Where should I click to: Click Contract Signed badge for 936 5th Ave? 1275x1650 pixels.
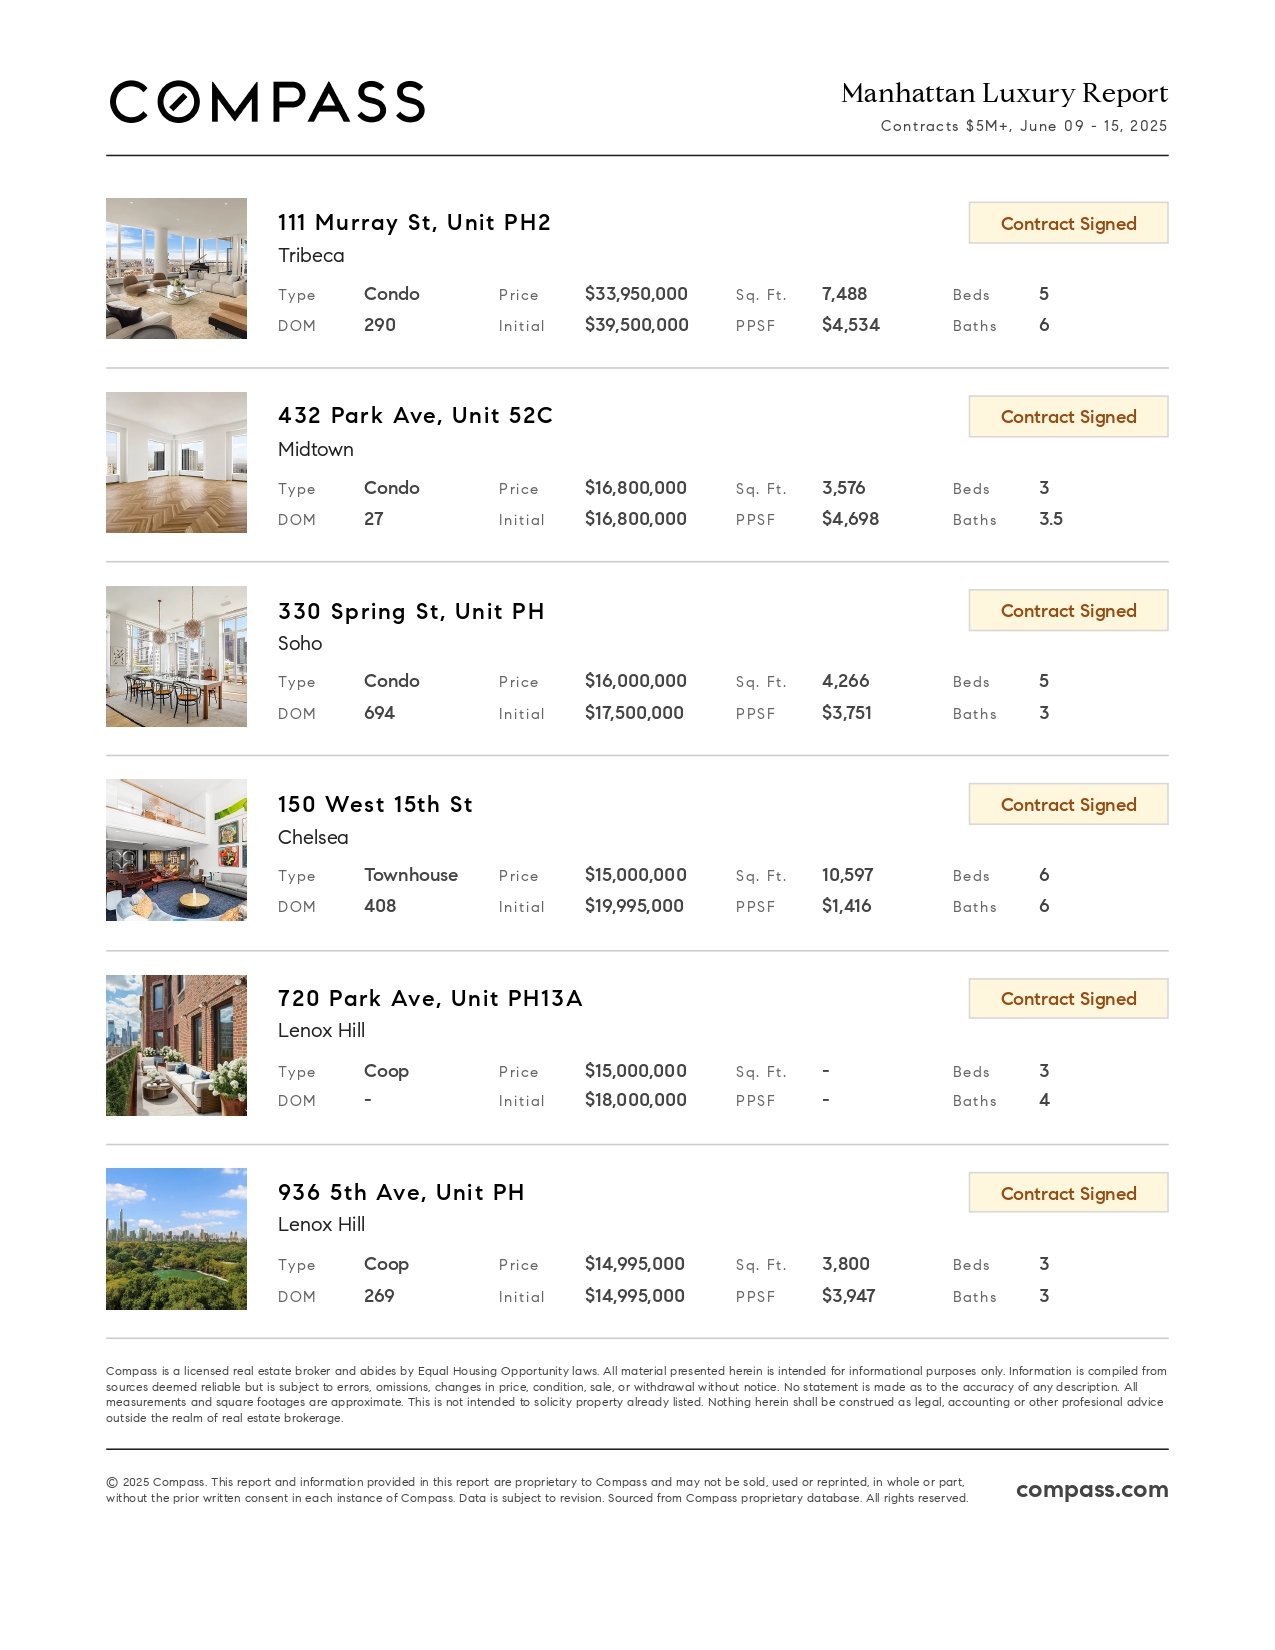[x=1068, y=1193]
